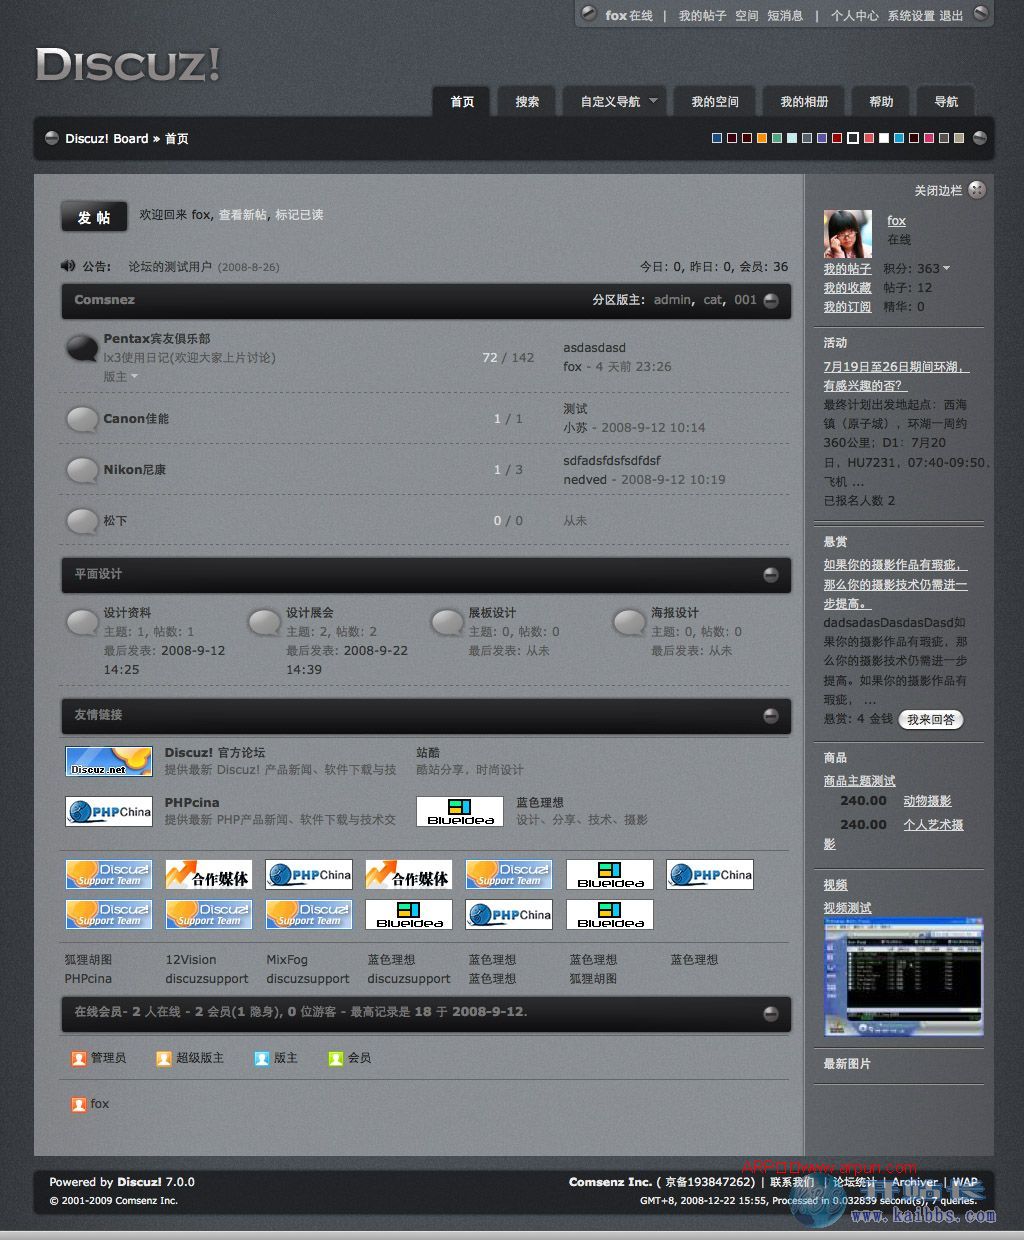Expand the 自定义导航 dropdown arrow

(653, 100)
